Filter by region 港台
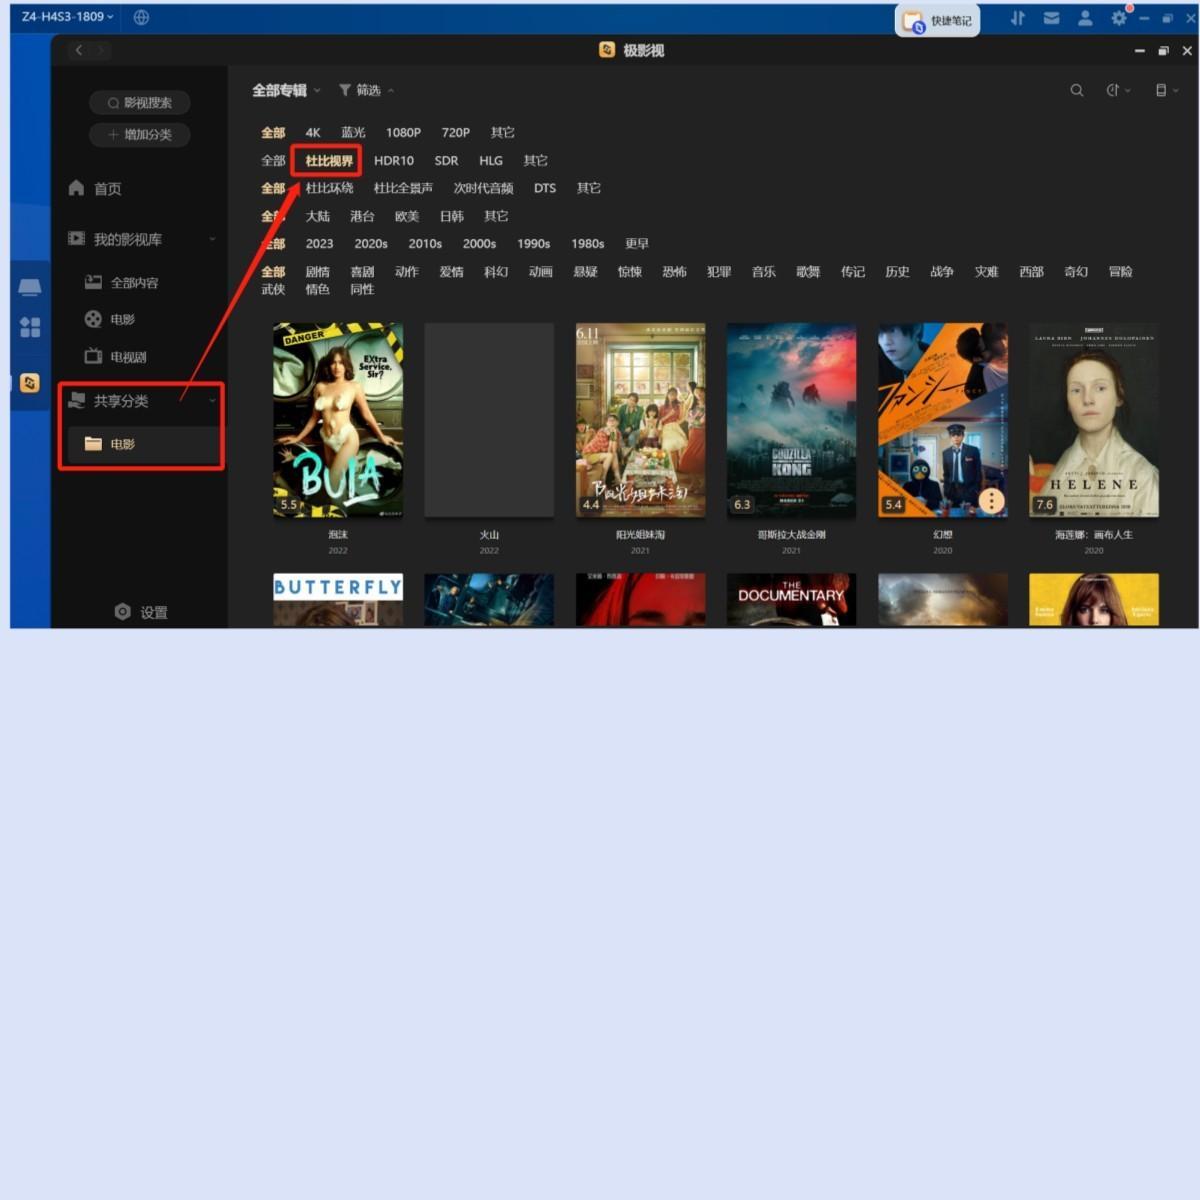 click(362, 217)
